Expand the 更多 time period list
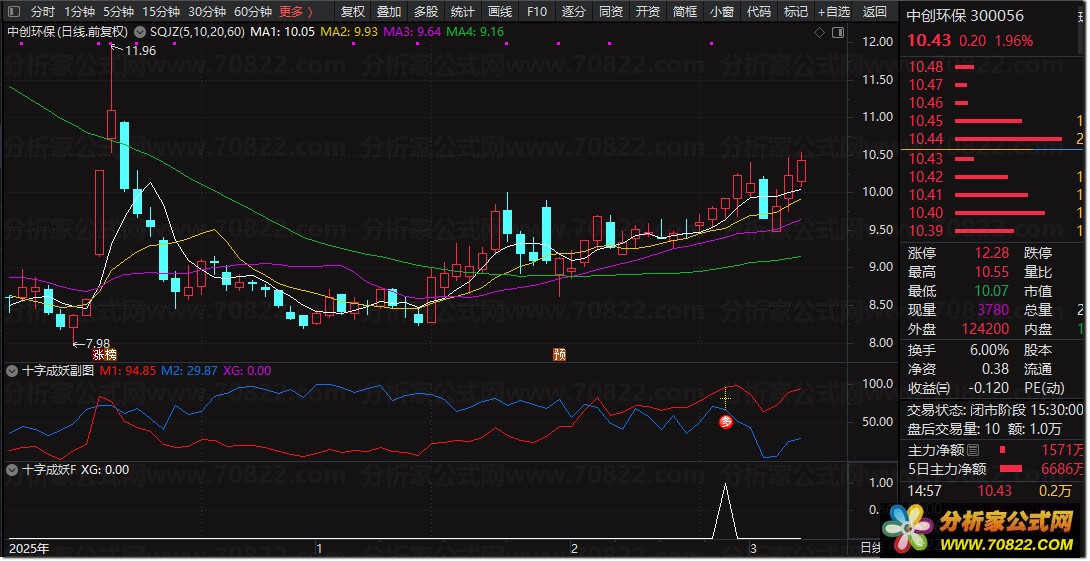 (x=296, y=12)
